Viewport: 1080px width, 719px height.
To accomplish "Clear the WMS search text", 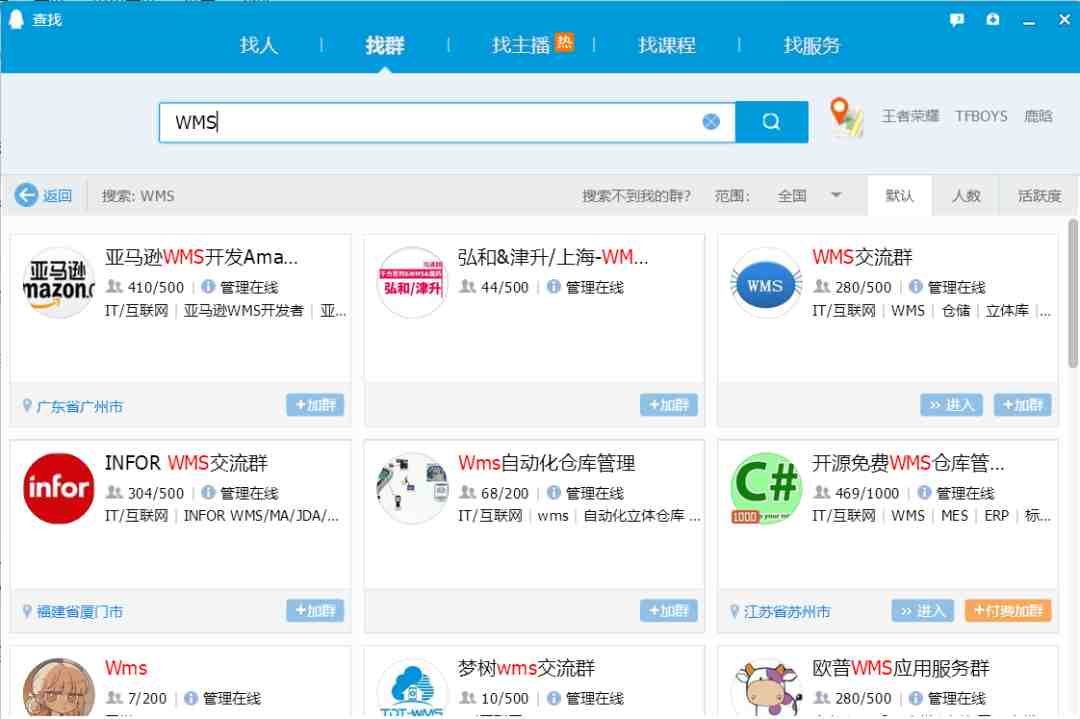I will (711, 122).
